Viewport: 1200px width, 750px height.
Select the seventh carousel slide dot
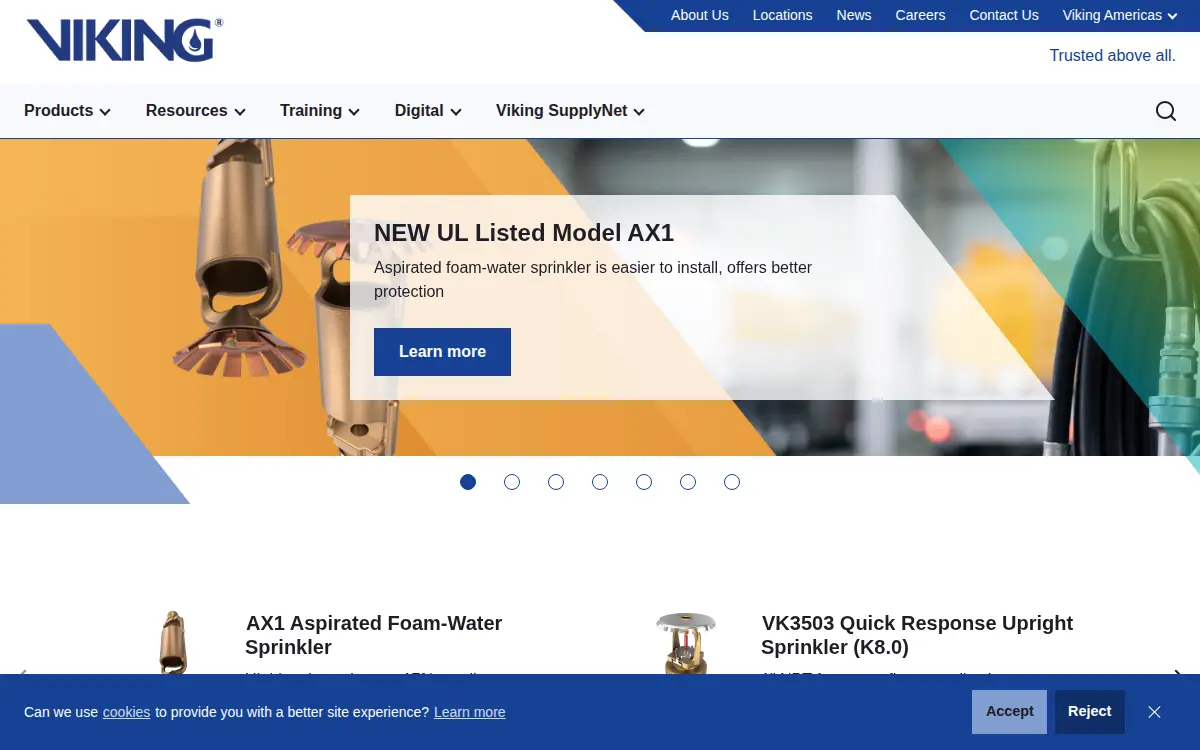pos(732,482)
